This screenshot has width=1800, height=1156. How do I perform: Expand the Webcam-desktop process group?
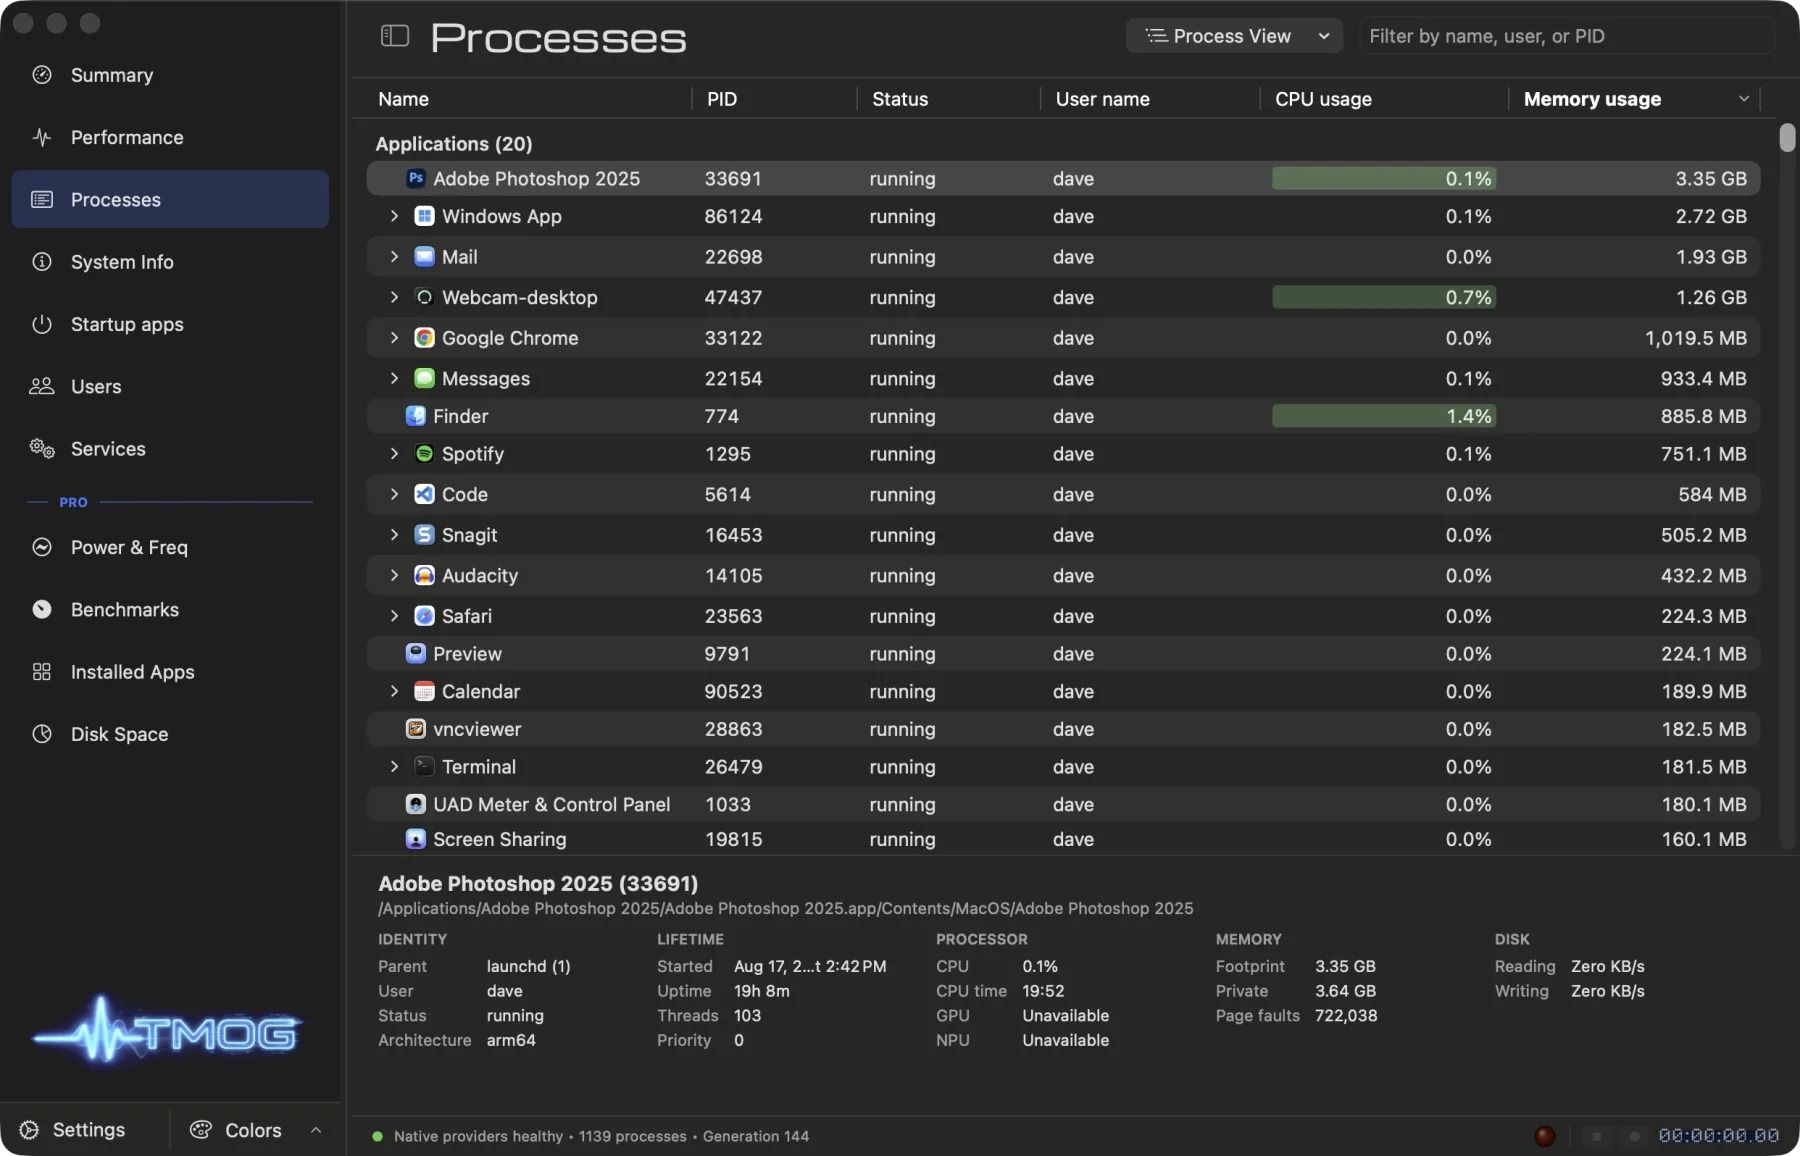click(394, 297)
